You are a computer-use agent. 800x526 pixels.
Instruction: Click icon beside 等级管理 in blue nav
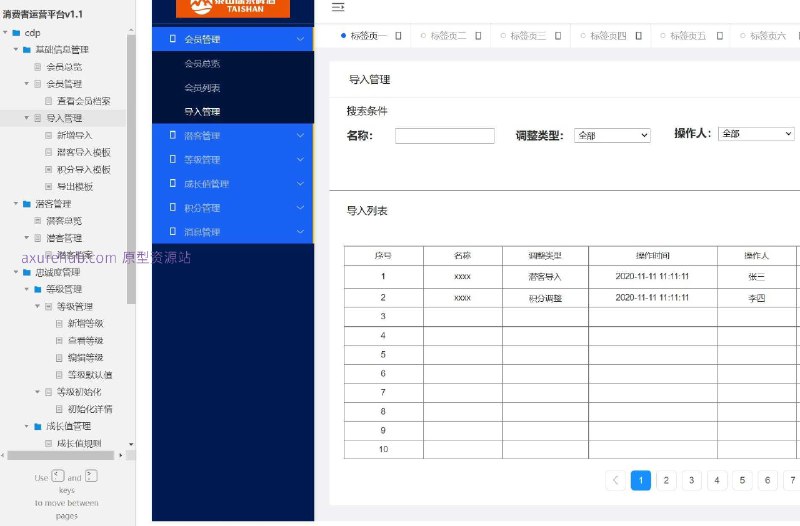tap(172, 159)
